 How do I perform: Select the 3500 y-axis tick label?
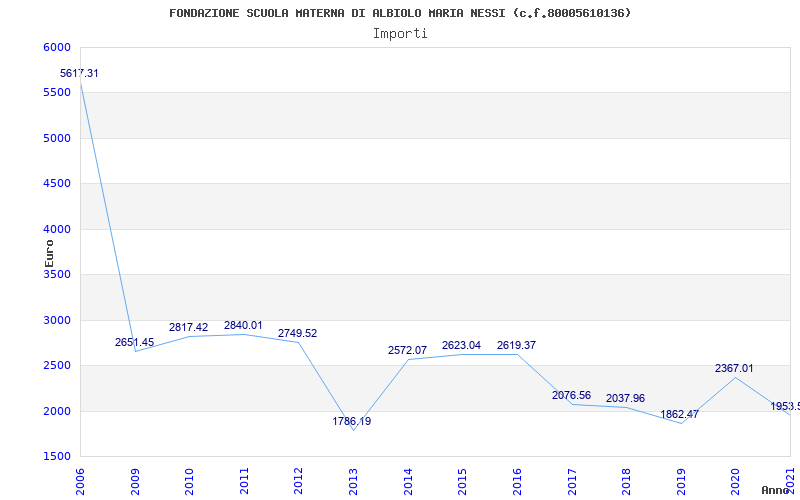[x=55, y=274]
